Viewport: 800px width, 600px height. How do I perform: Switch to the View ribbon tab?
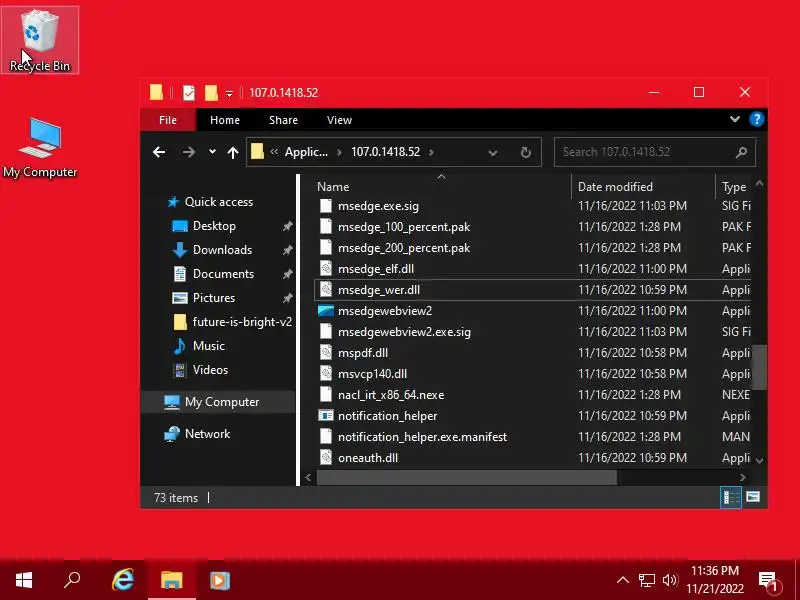click(339, 120)
